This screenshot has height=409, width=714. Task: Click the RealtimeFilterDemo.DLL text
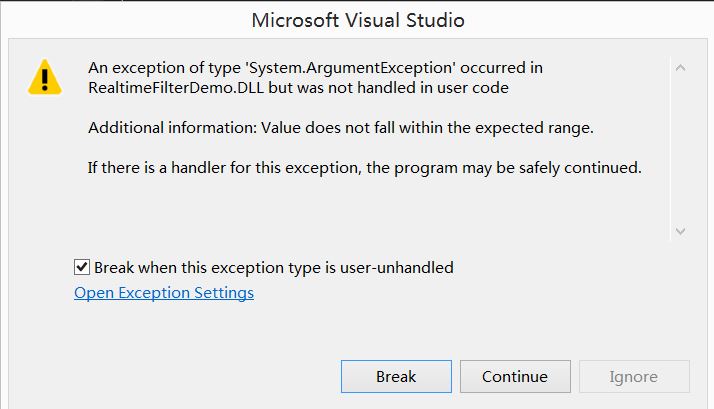click(x=176, y=87)
